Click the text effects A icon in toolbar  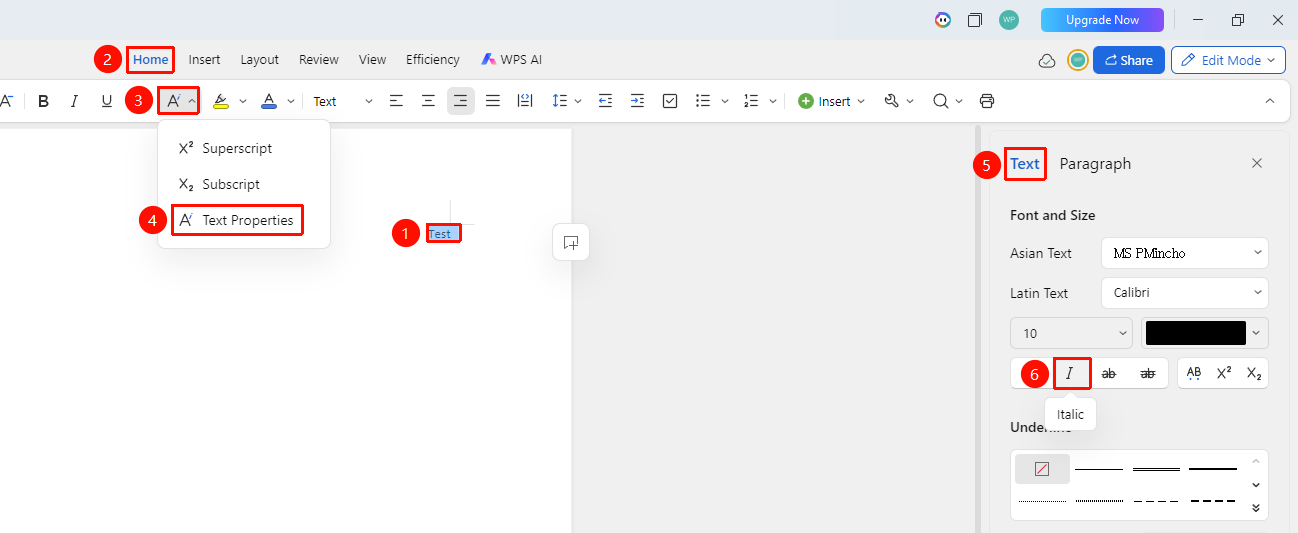pos(173,101)
